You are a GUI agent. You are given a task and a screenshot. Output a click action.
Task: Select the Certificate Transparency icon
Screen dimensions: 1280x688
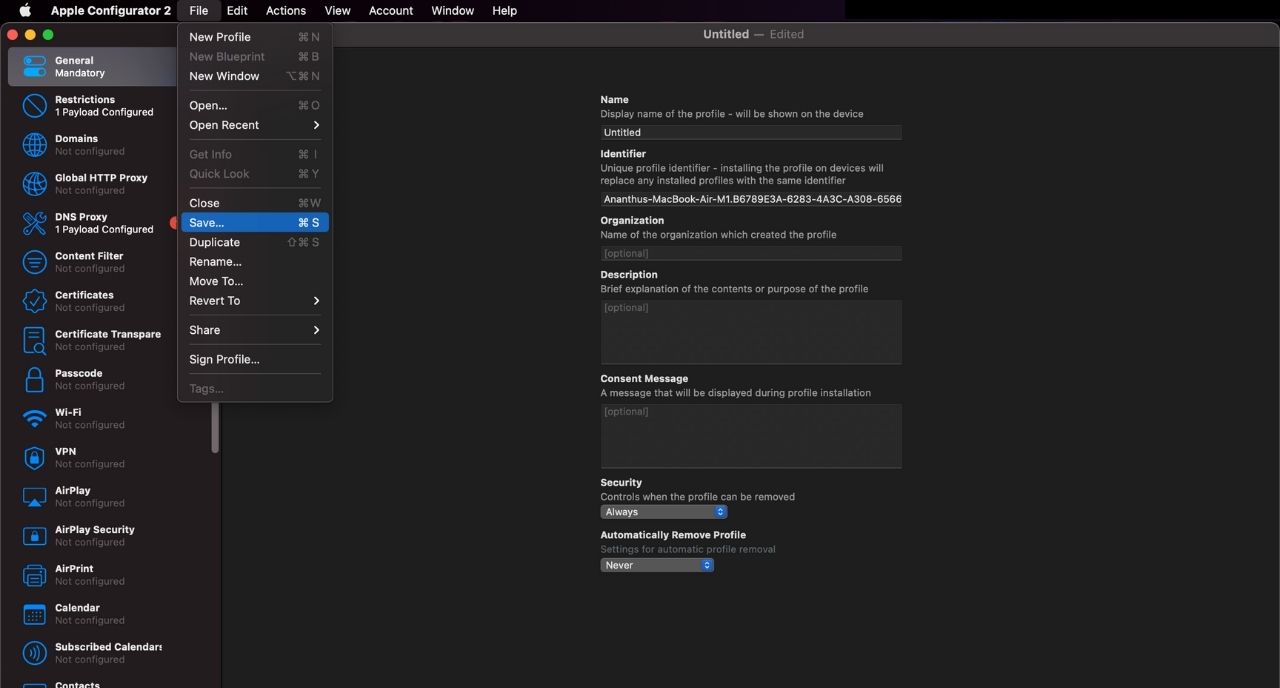pyautogui.click(x=35, y=340)
